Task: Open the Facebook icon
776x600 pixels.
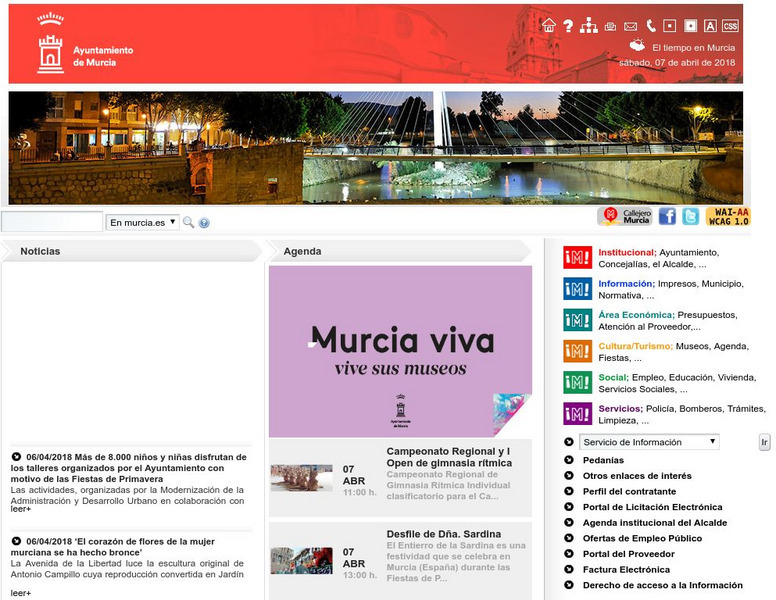Action: tap(667, 216)
